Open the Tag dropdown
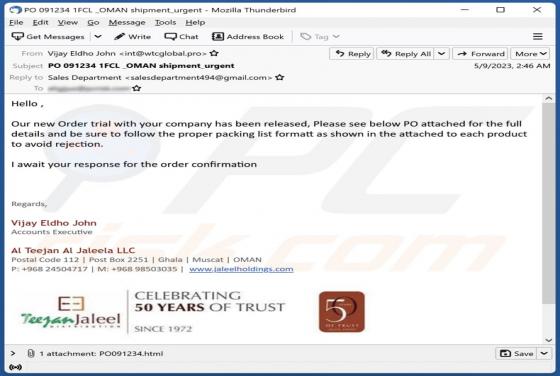 tap(320, 36)
